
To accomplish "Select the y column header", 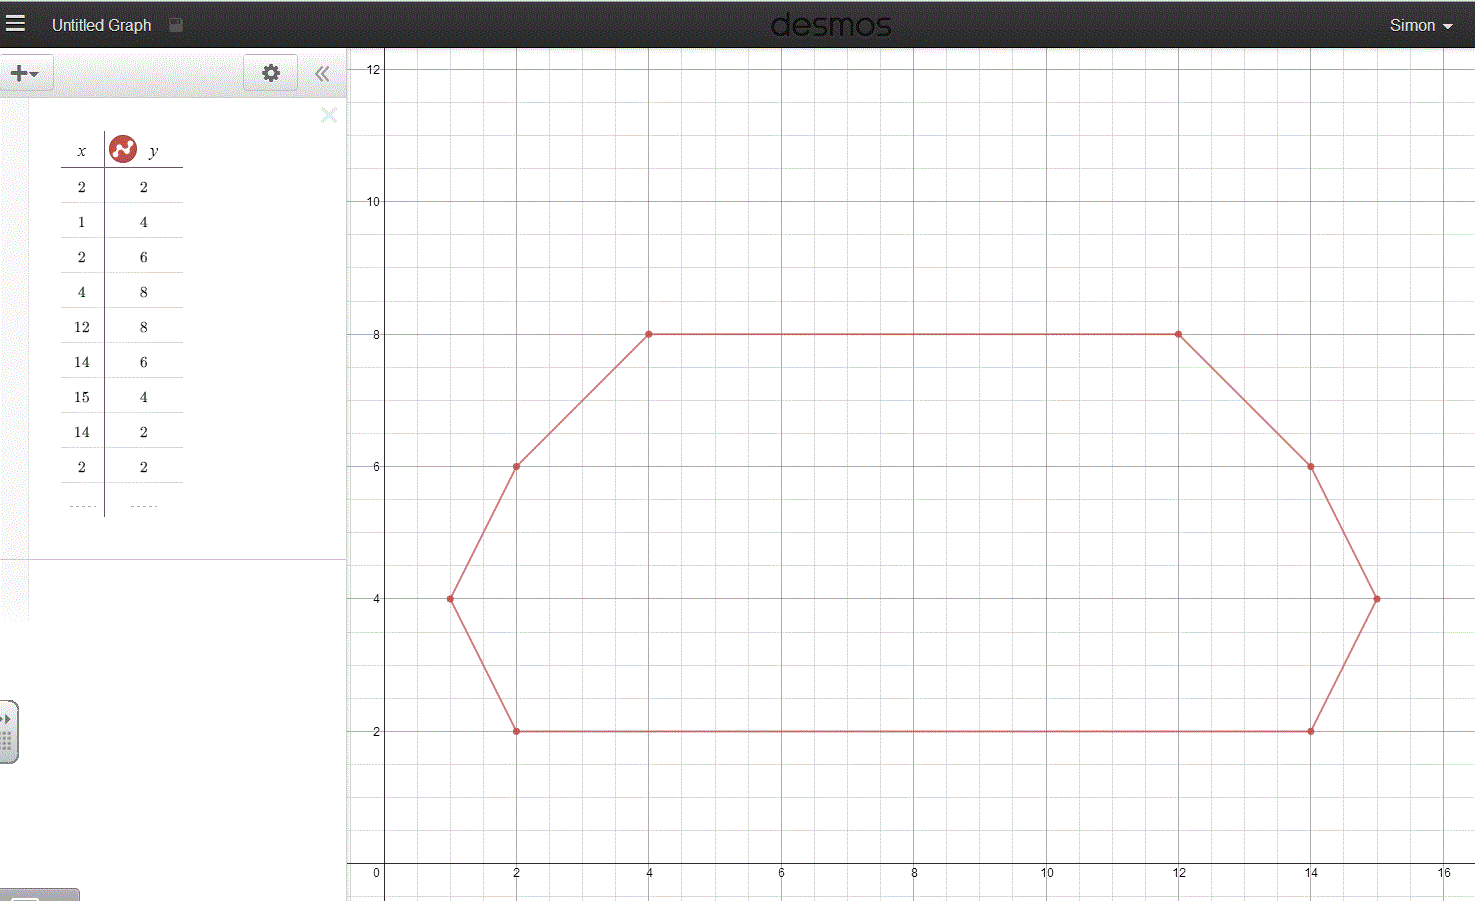I will point(153,151).
